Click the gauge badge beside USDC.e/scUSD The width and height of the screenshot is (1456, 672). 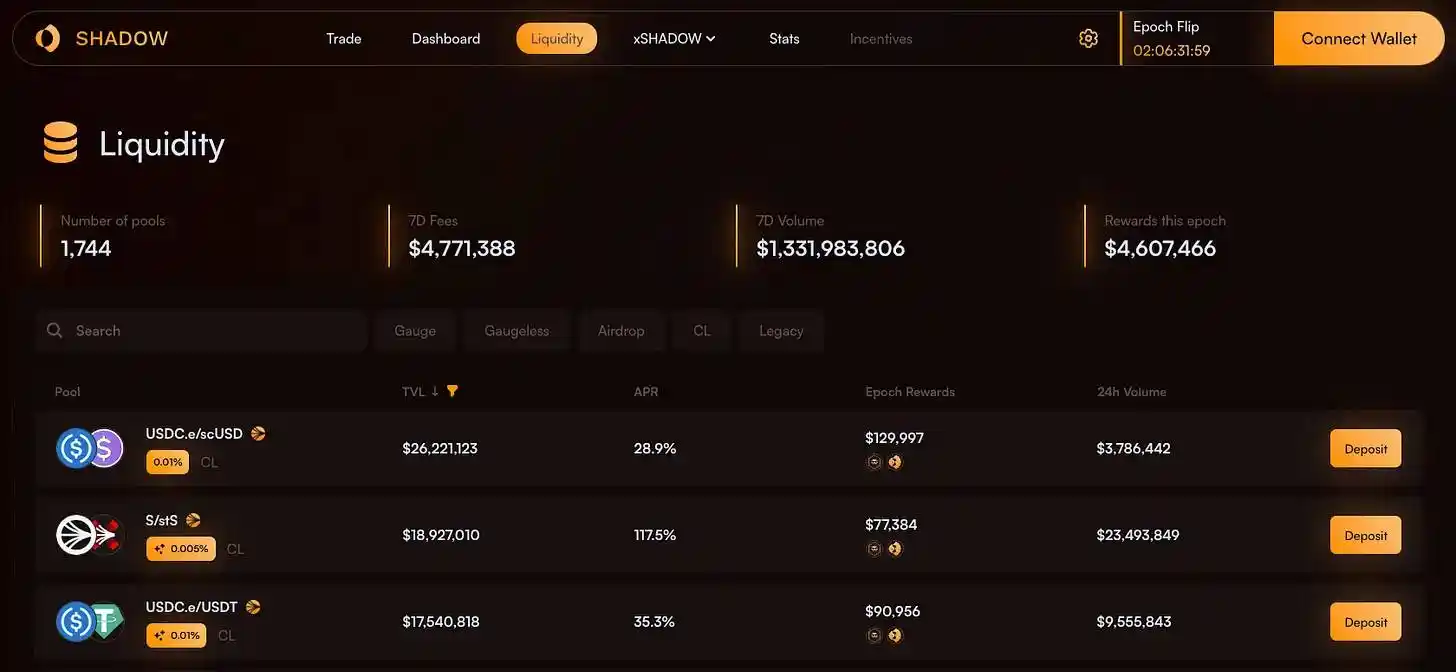tap(258, 434)
